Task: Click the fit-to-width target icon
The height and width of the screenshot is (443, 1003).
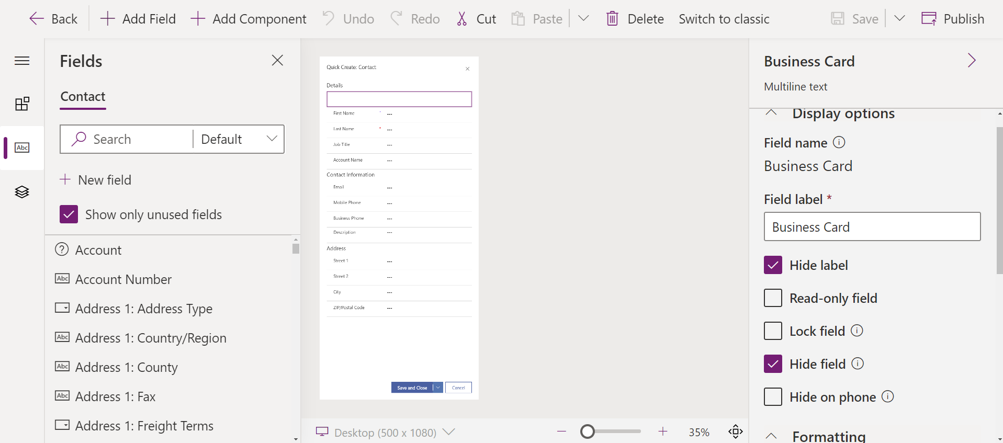Action: point(735,432)
